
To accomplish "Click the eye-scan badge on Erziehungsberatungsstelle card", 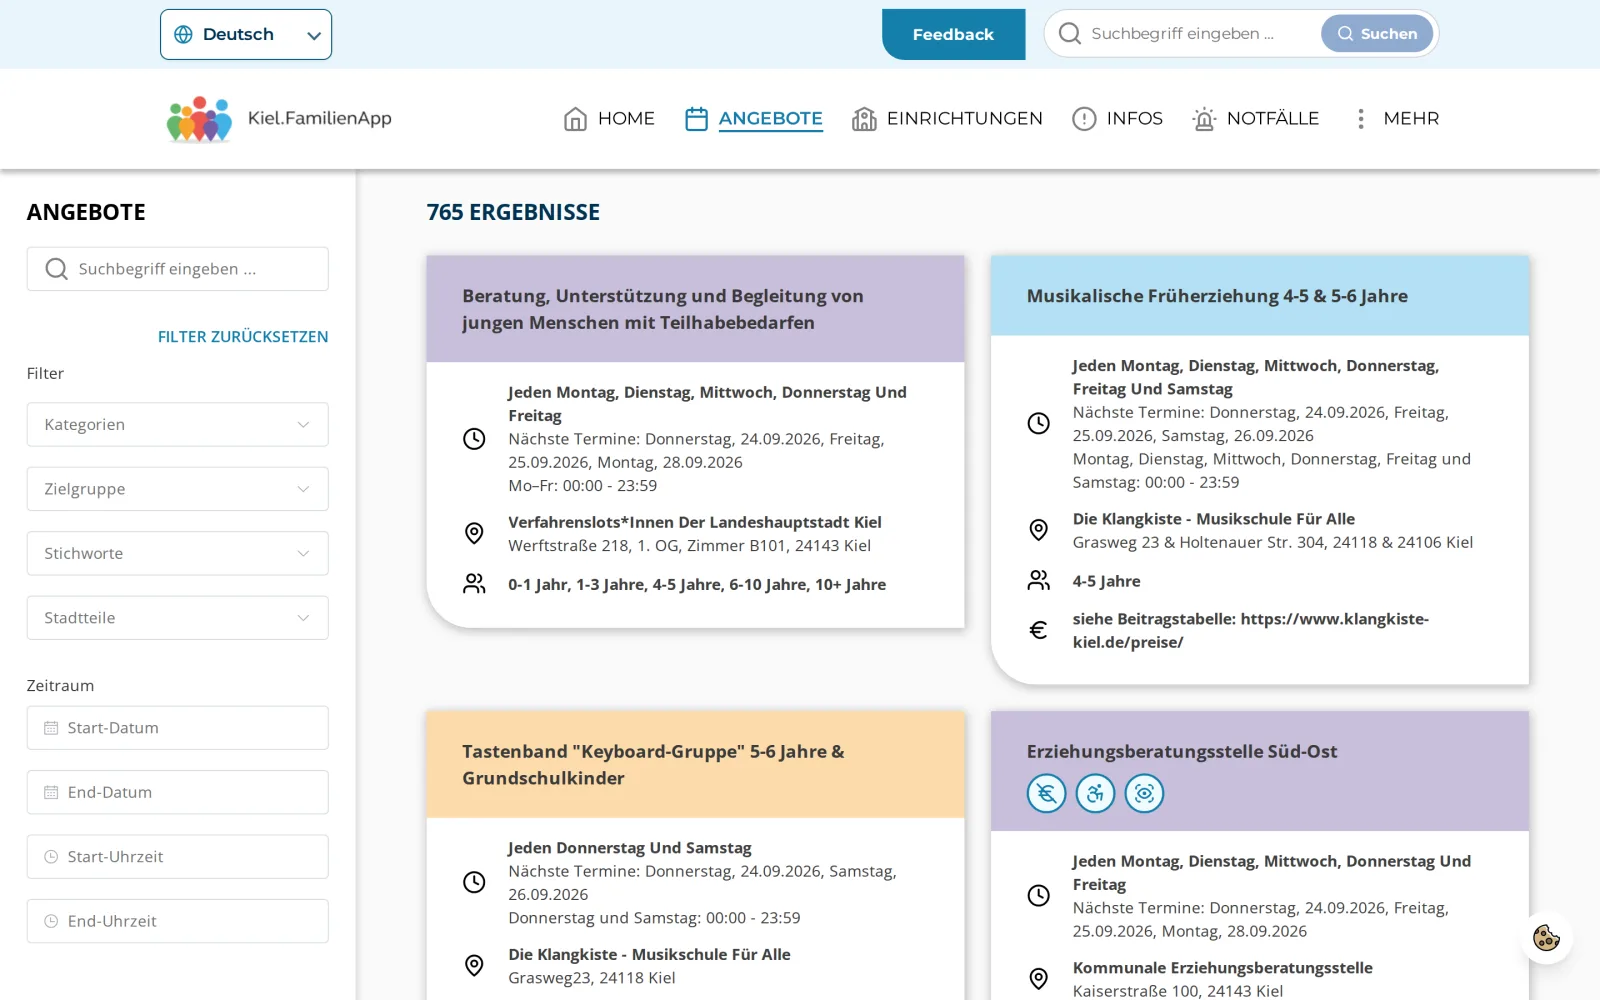I will (1144, 794).
